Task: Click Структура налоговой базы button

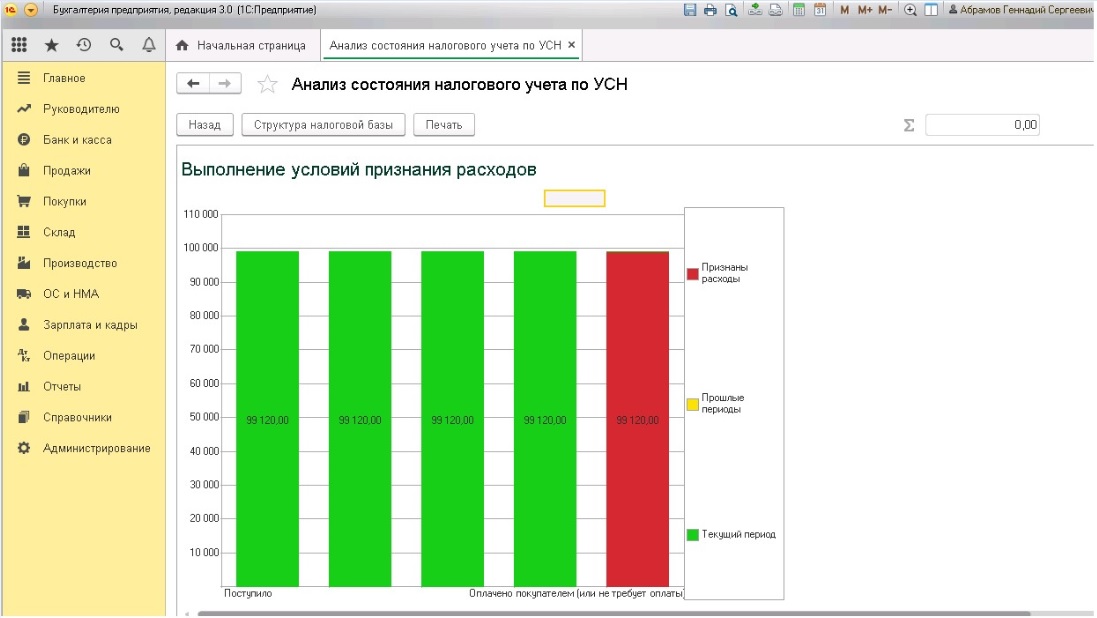Action: pos(323,125)
